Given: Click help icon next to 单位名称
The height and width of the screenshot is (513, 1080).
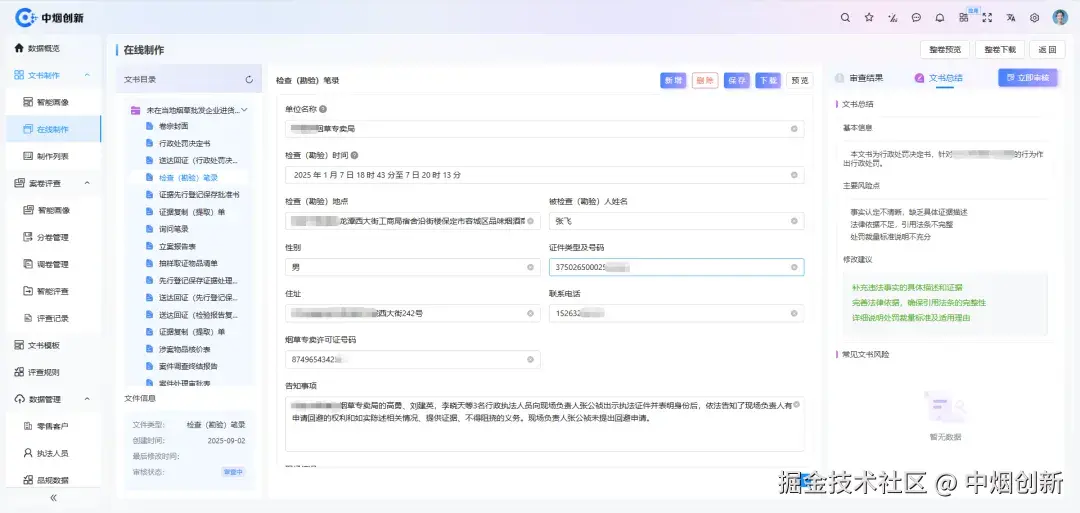Looking at the screenshot, I should pos(323,109).
